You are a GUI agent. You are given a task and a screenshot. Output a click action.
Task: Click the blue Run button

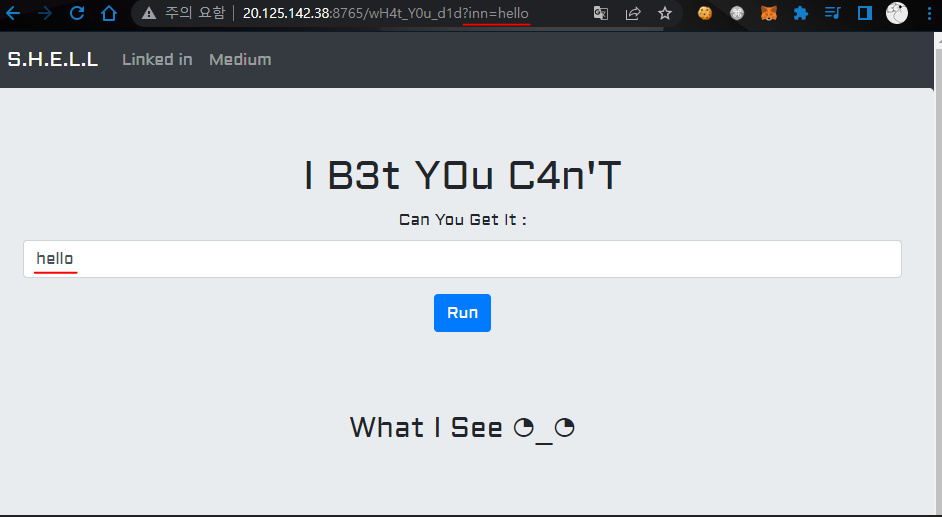[463, 313]
